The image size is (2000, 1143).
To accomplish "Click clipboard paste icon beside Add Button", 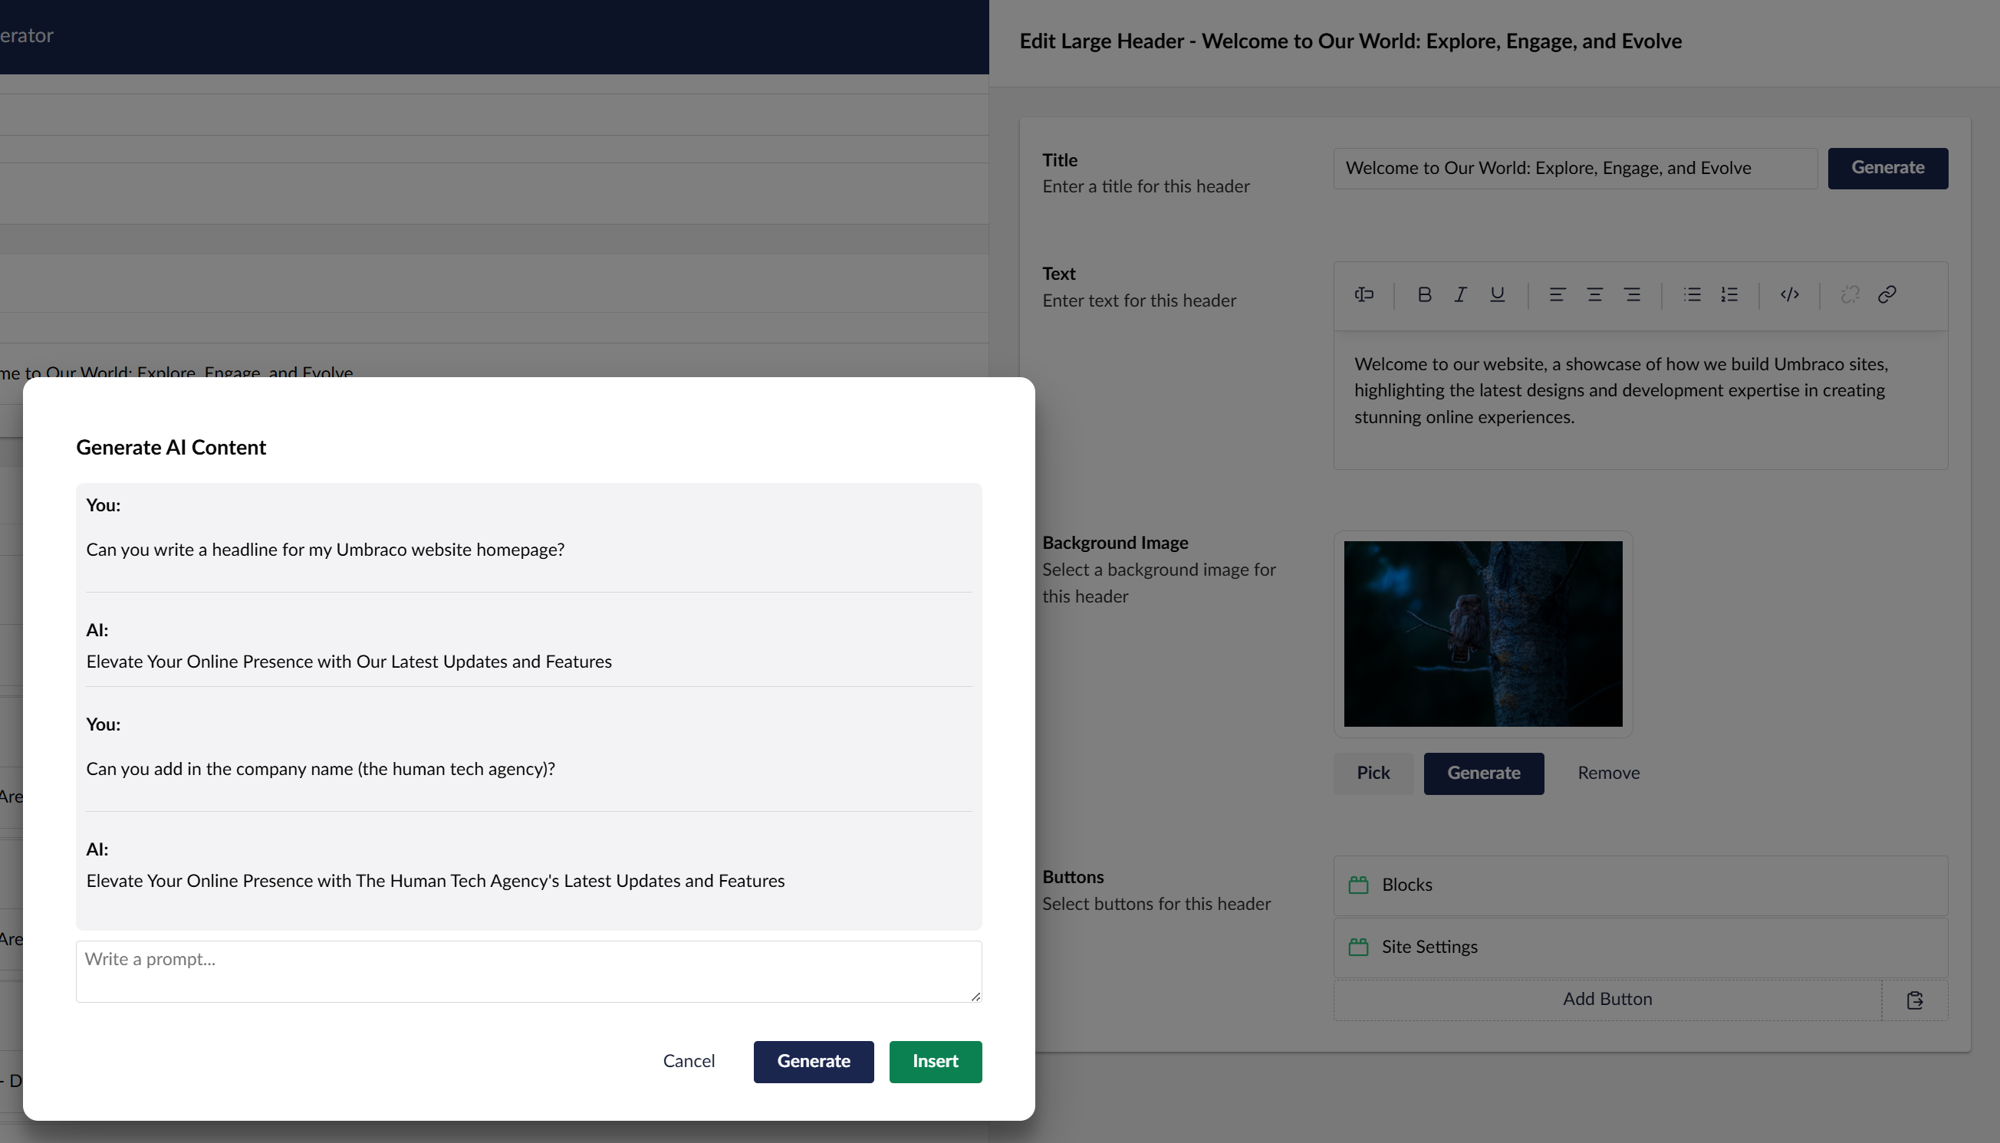I will (1915, 1000).
